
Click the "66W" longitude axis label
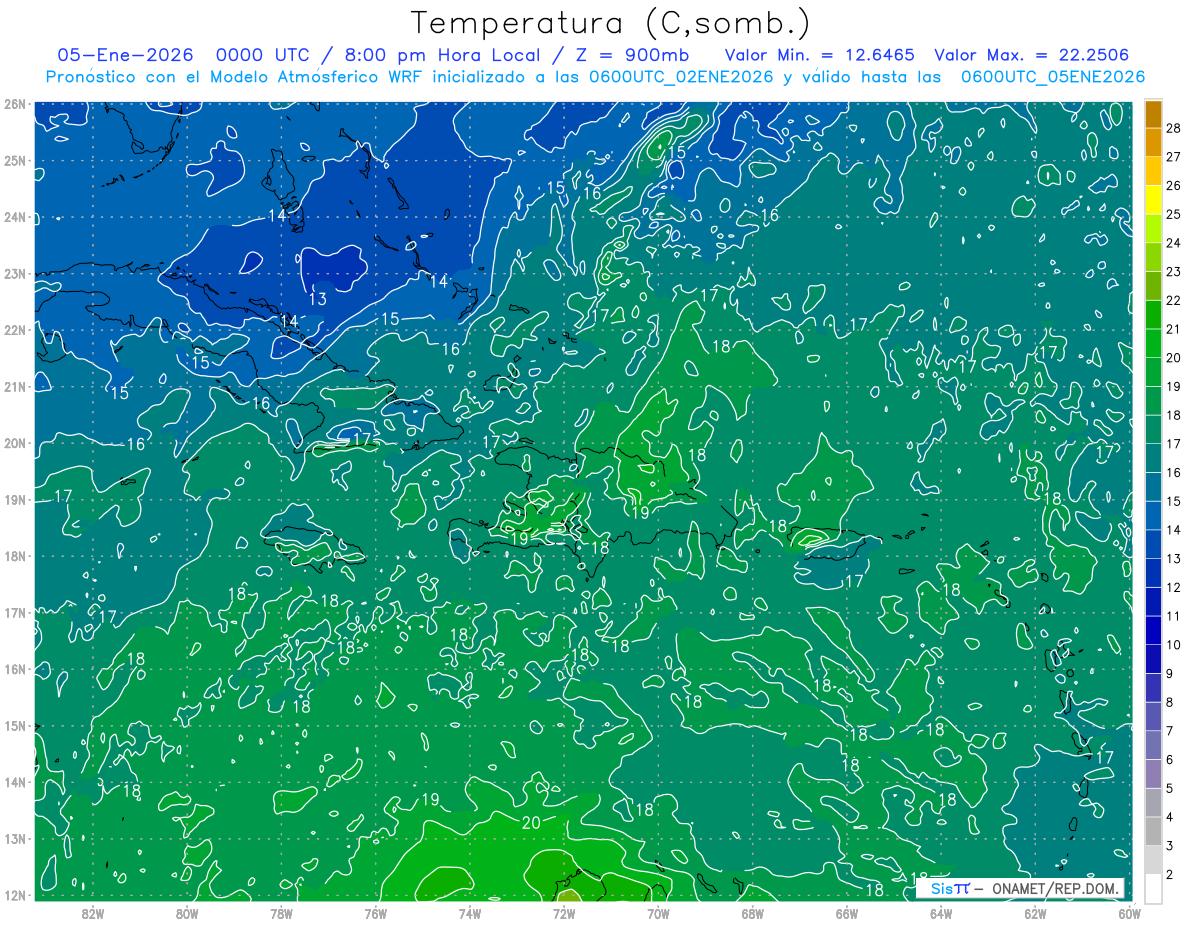click(847, 912)
